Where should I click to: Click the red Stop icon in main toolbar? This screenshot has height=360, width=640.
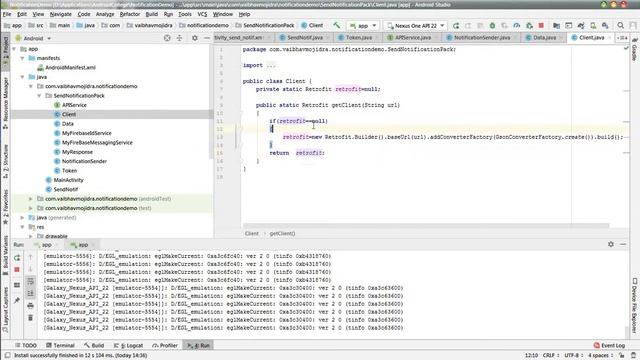[541, 25]
